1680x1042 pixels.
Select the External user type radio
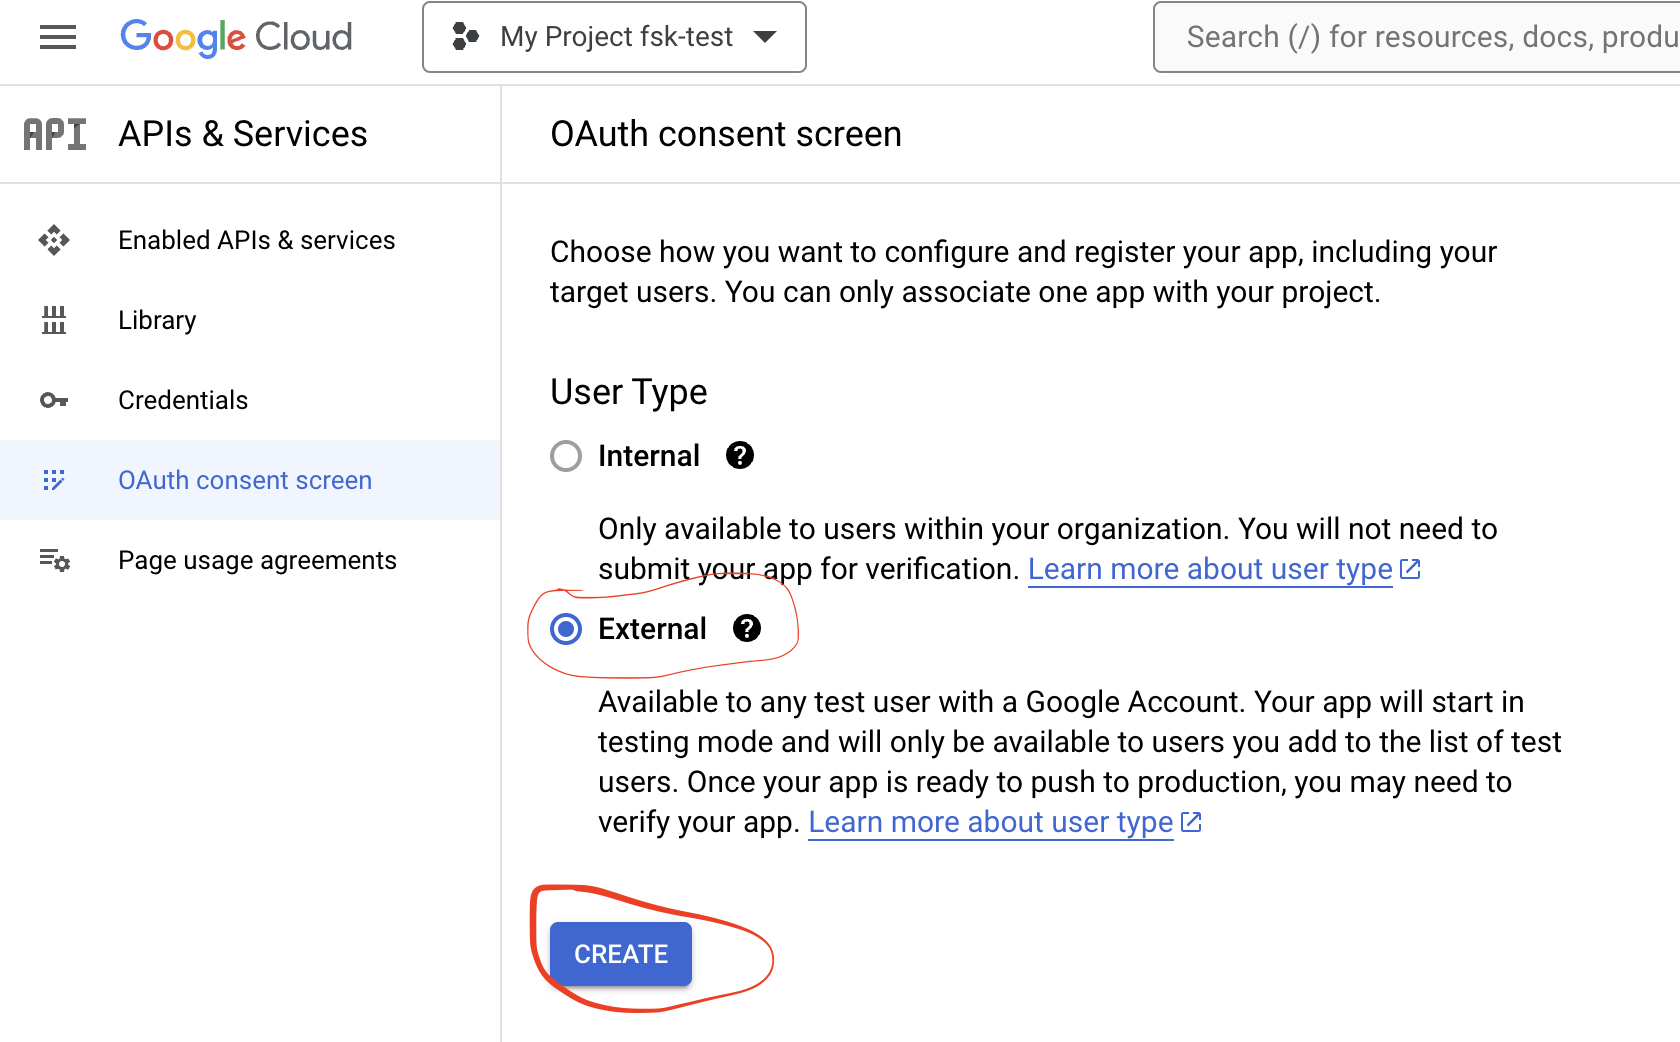[566, 629]
